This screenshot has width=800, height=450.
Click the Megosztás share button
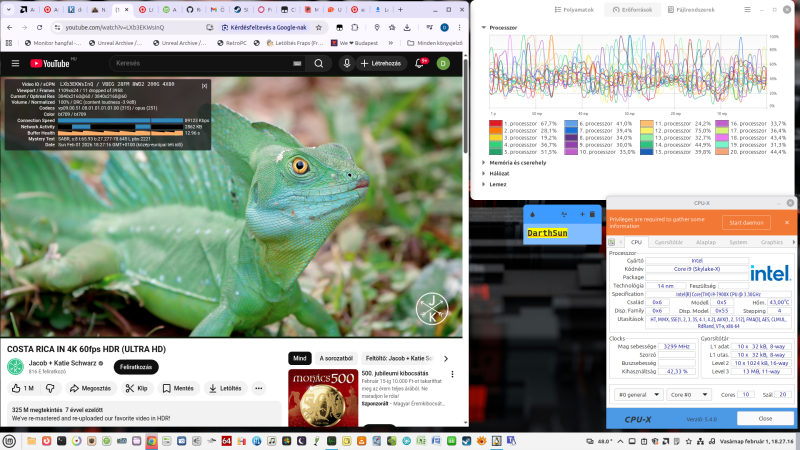pos(90,388)
